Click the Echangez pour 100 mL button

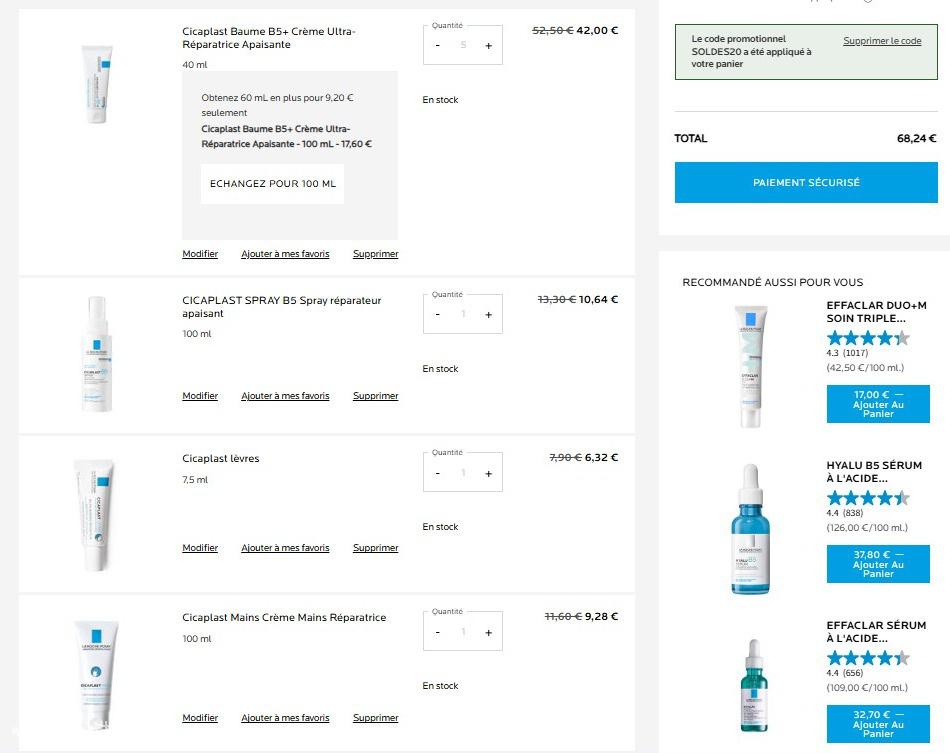272,184
